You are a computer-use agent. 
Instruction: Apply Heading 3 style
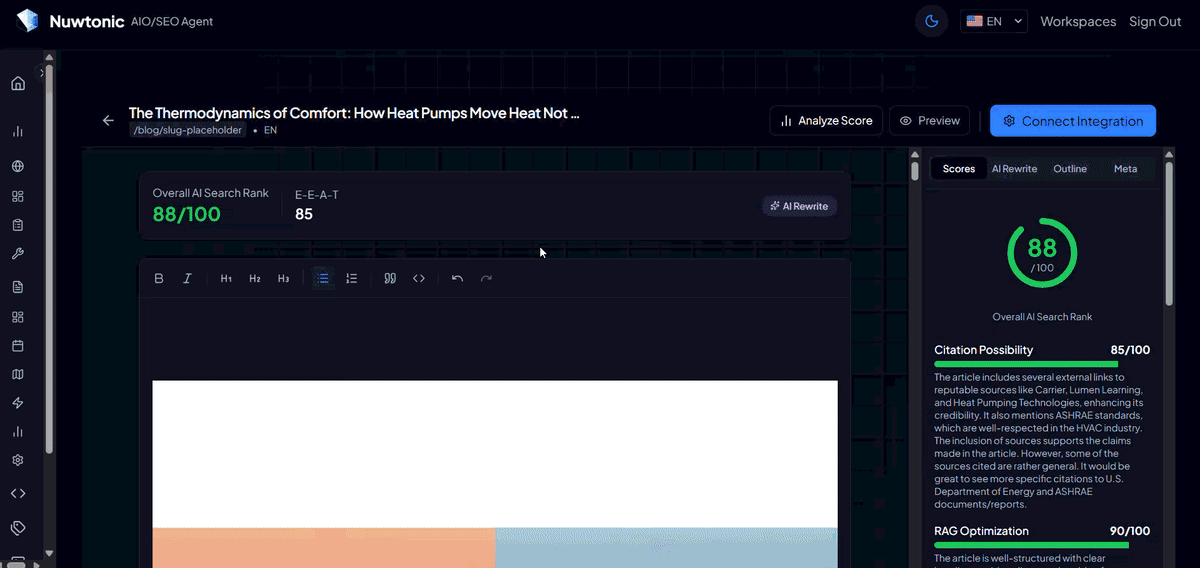284,278
